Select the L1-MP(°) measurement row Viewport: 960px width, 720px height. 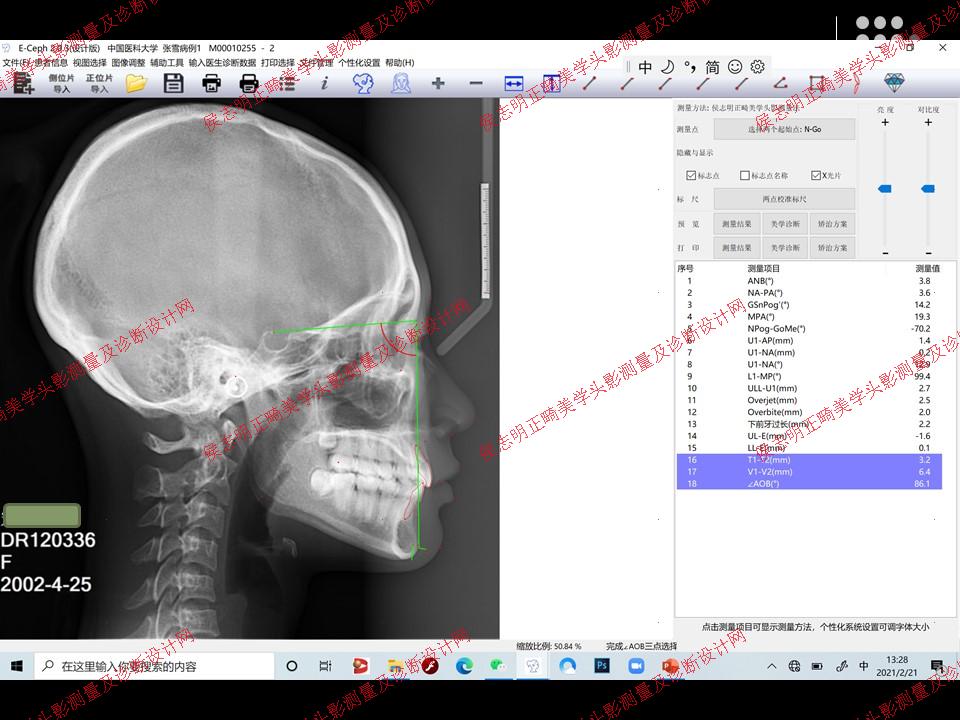click(809, 377)
